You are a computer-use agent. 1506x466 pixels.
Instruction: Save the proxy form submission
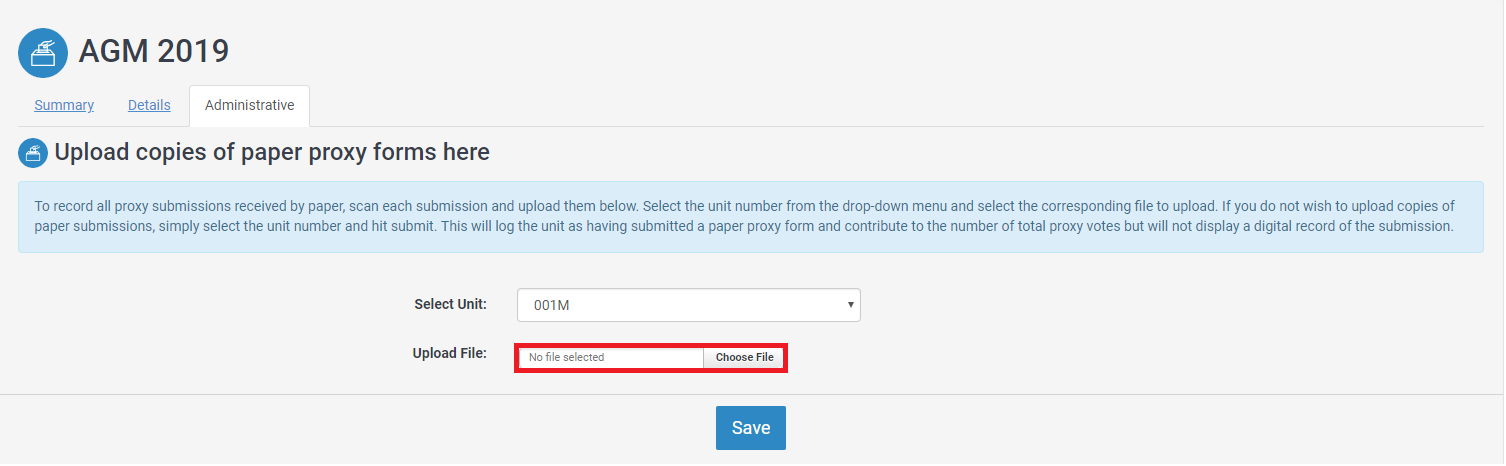tap(751, 428)
